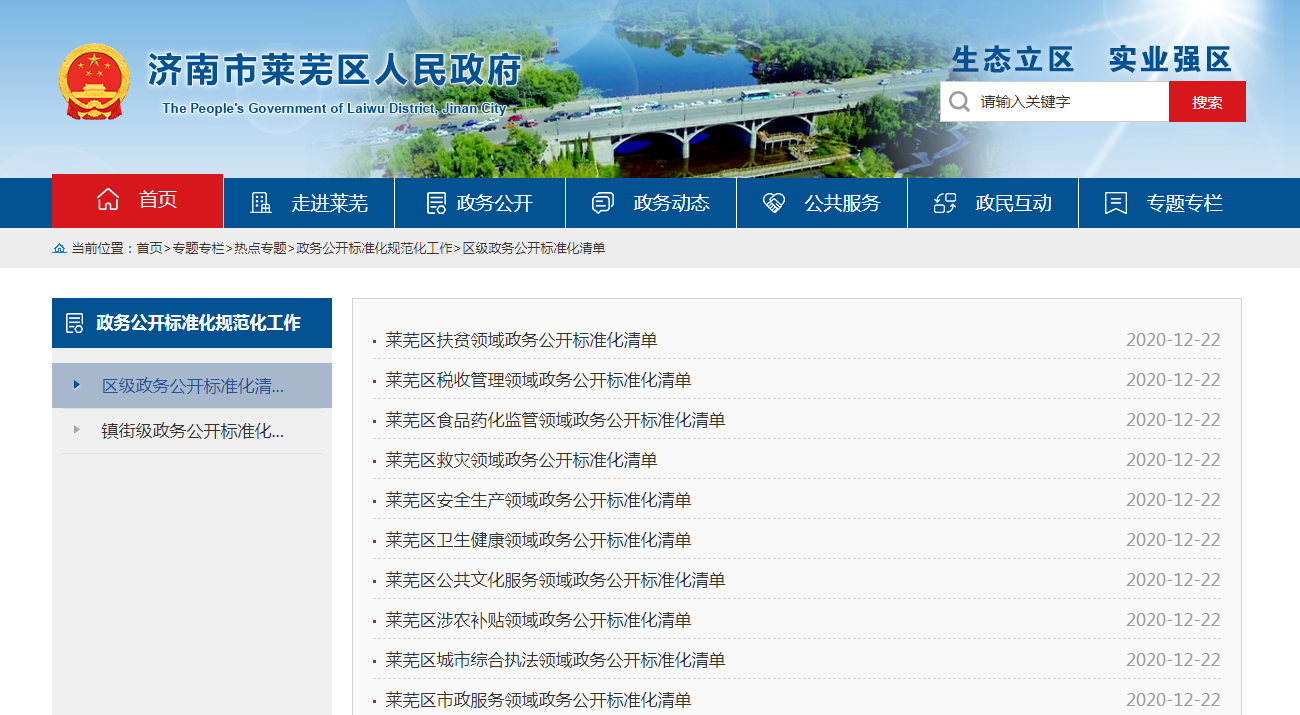
Task: Click the 济南市莱芜区人民政府 site title
Action: click(x=335, y=70)
